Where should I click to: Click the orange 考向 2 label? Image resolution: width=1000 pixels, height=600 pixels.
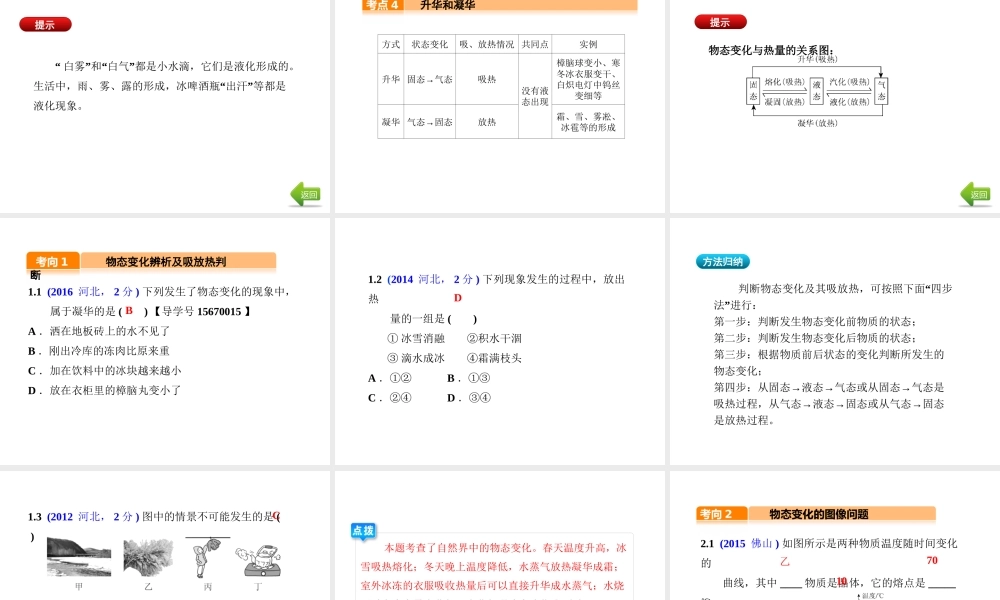[722, 514]
